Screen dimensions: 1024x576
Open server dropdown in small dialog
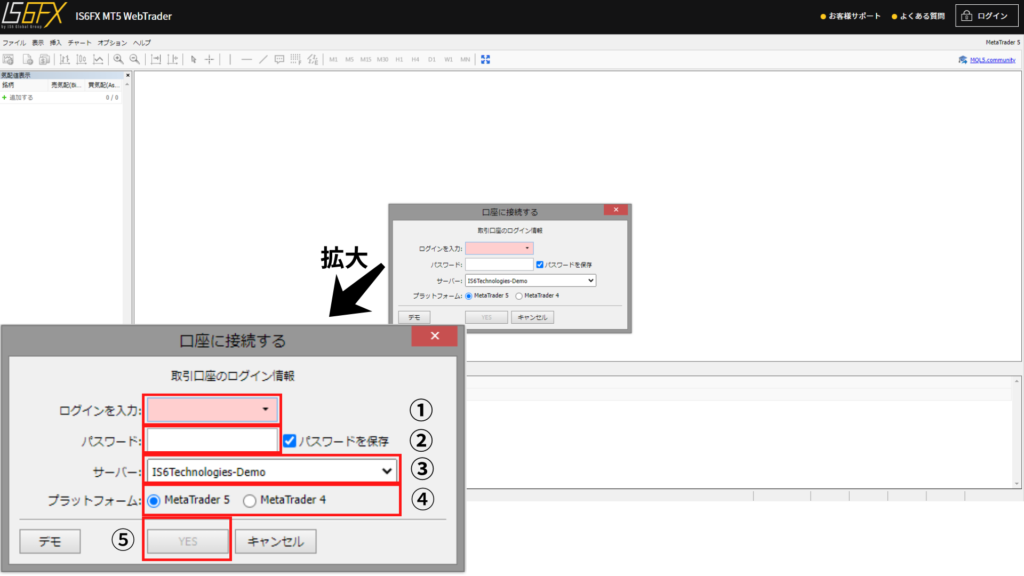click(x=530, y=281)
